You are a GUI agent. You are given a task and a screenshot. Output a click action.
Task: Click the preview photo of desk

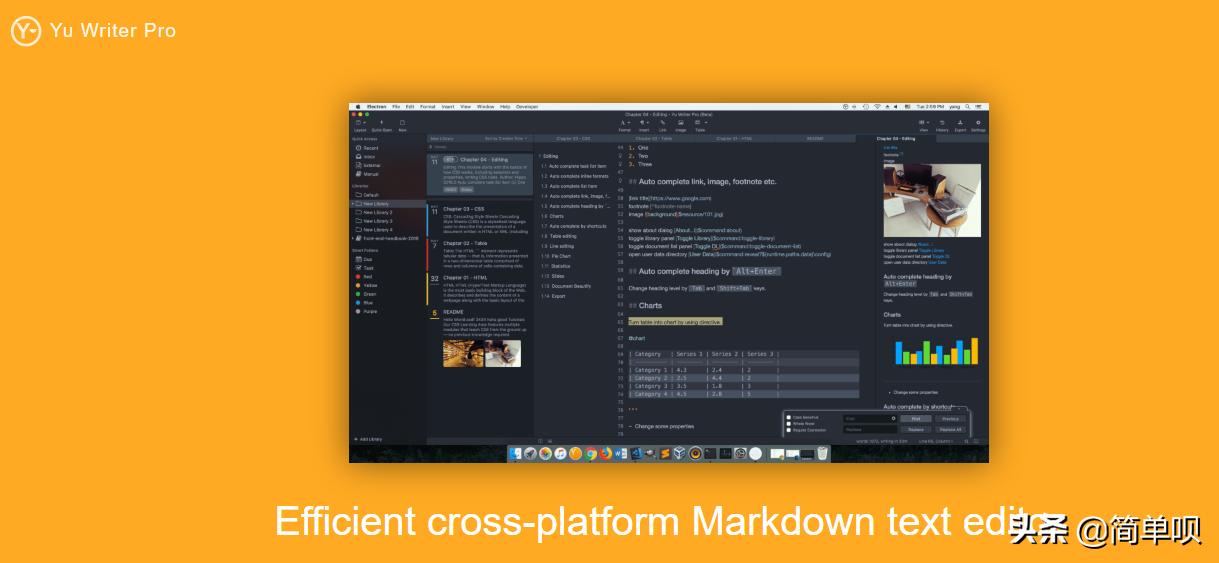[x=932, y=200]
